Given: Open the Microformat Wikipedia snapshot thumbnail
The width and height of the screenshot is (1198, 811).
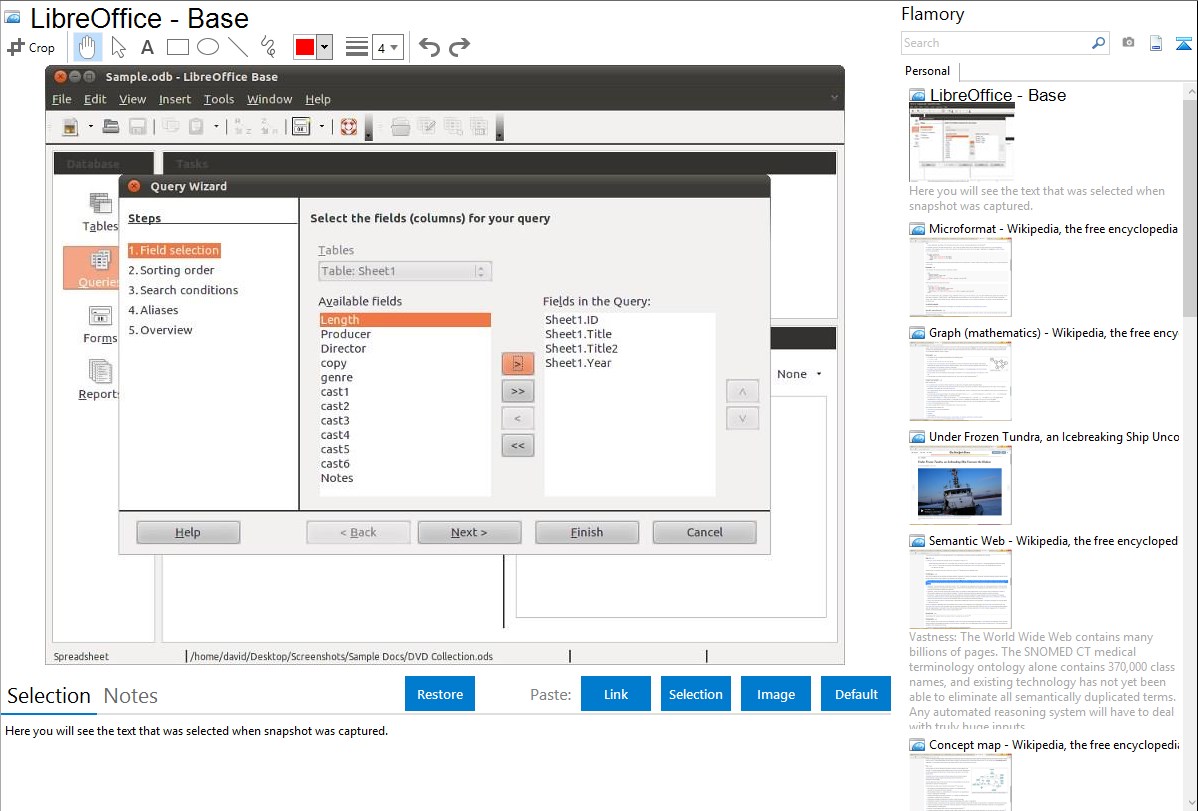Looking at the screenshot, I should (x=960, y=277).
